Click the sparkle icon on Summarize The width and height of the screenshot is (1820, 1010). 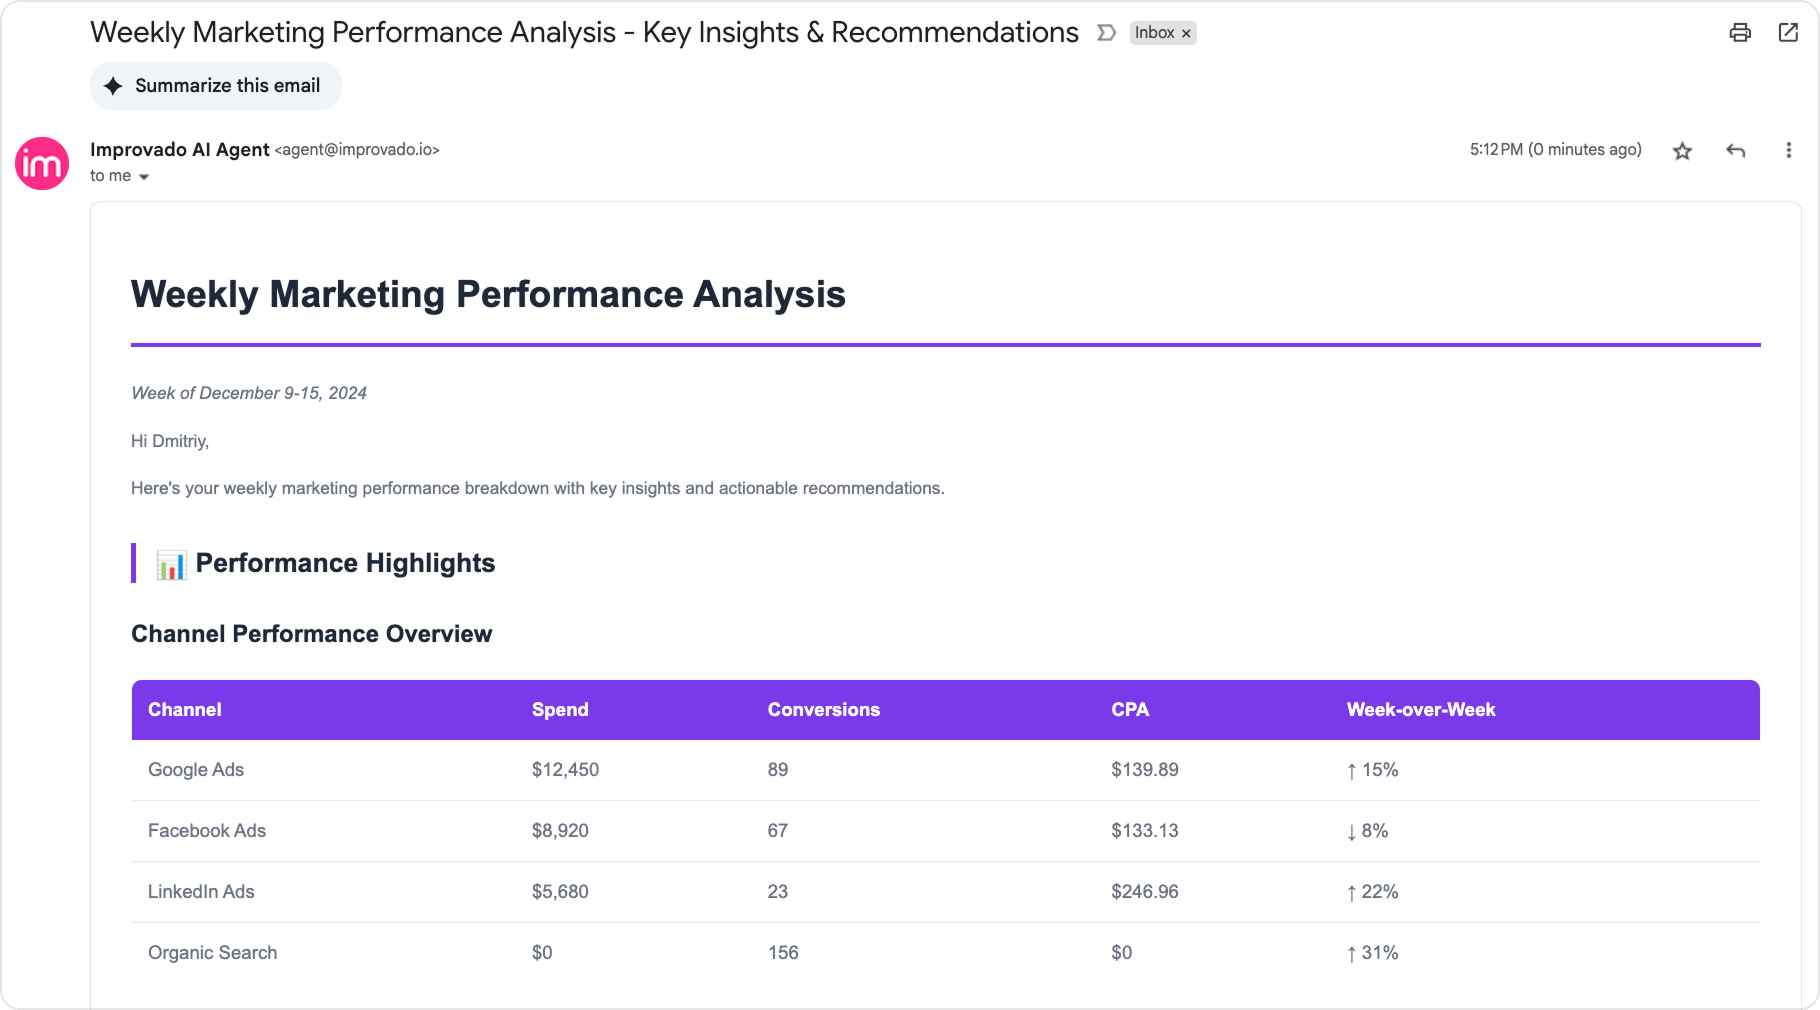tap(114, 86)
